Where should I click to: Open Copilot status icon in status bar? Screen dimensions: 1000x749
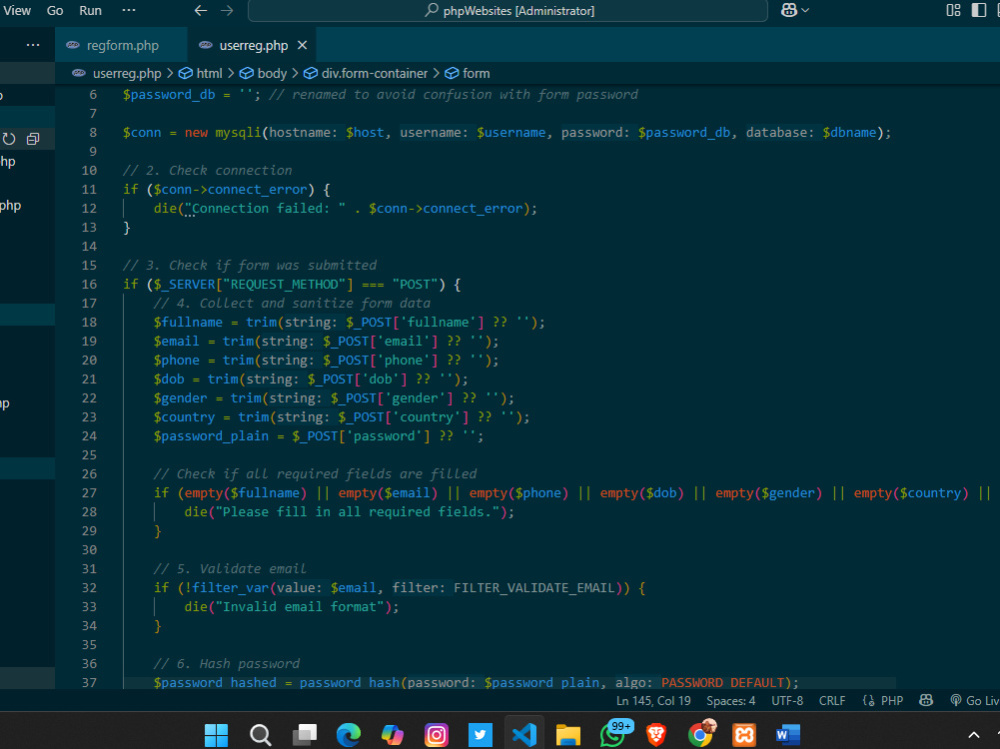click(x=926, y=701)
